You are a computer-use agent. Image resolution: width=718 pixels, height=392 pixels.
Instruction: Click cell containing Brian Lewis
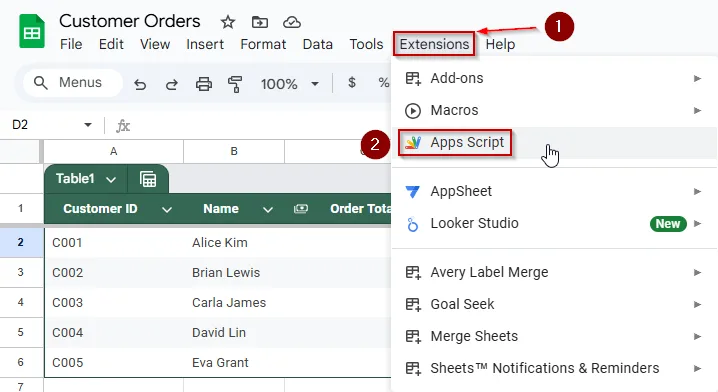click(234, 272)
